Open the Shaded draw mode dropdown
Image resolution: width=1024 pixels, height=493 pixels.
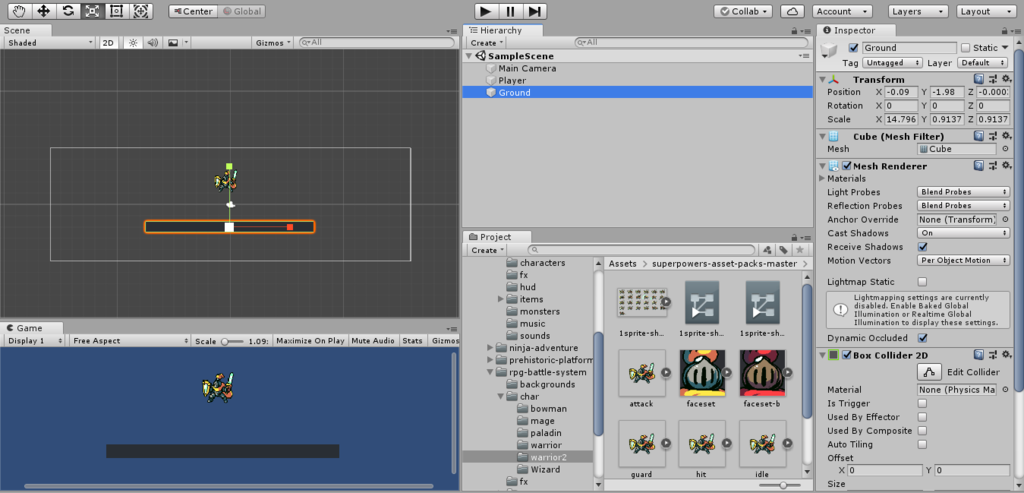click(50, 42)
